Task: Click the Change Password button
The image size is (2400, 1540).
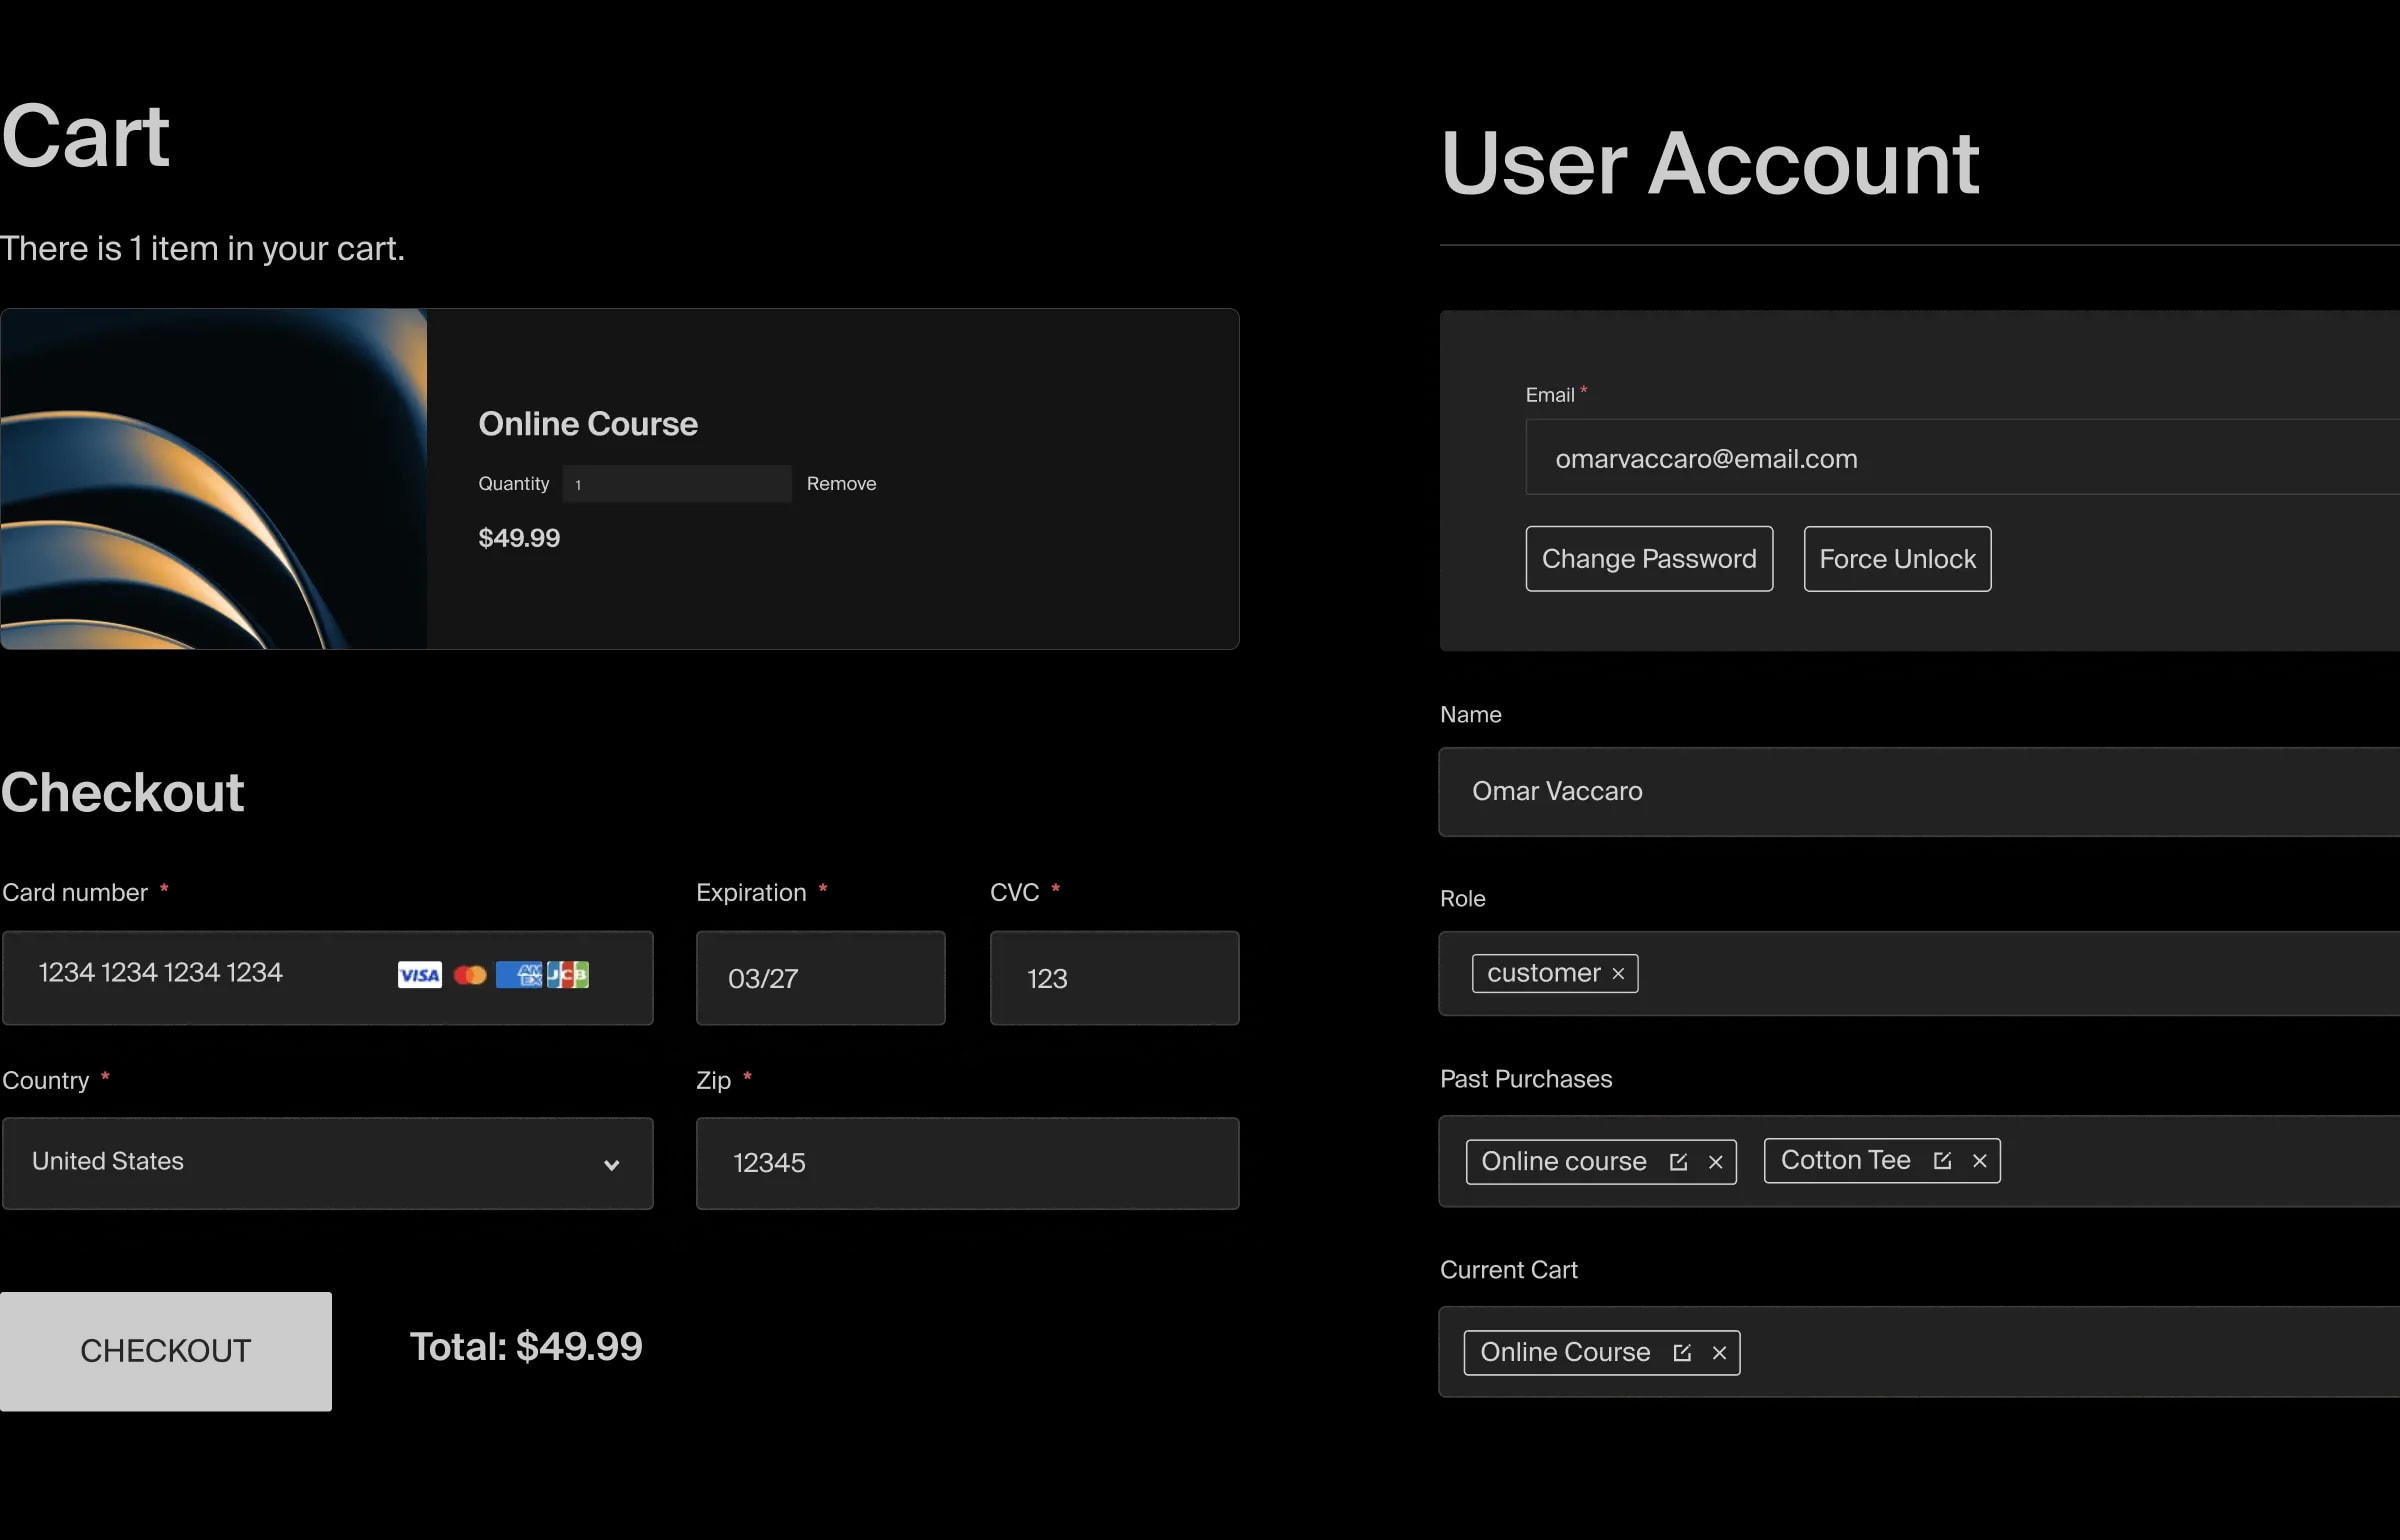Action: coord(1649,559)
